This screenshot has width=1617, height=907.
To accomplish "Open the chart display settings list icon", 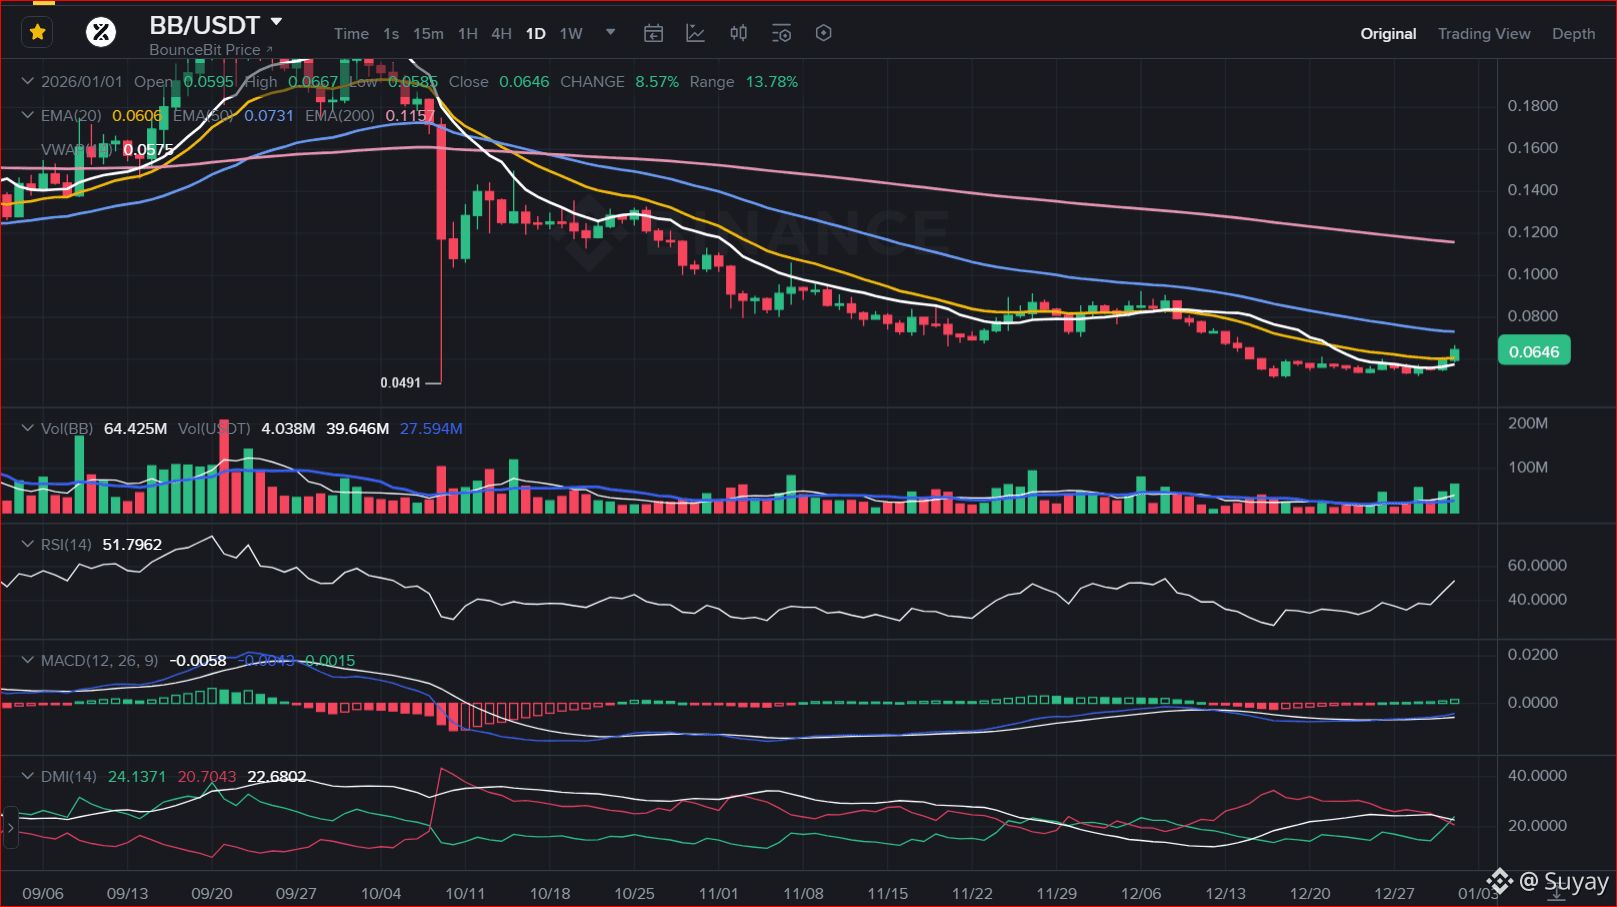I will point(782,33).
